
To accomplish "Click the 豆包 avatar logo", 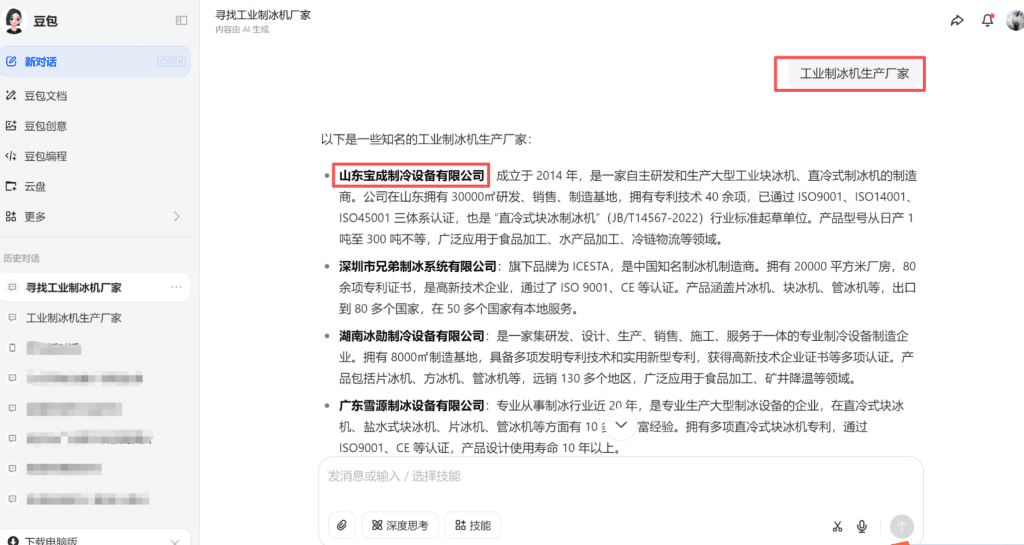I will 14,21.
